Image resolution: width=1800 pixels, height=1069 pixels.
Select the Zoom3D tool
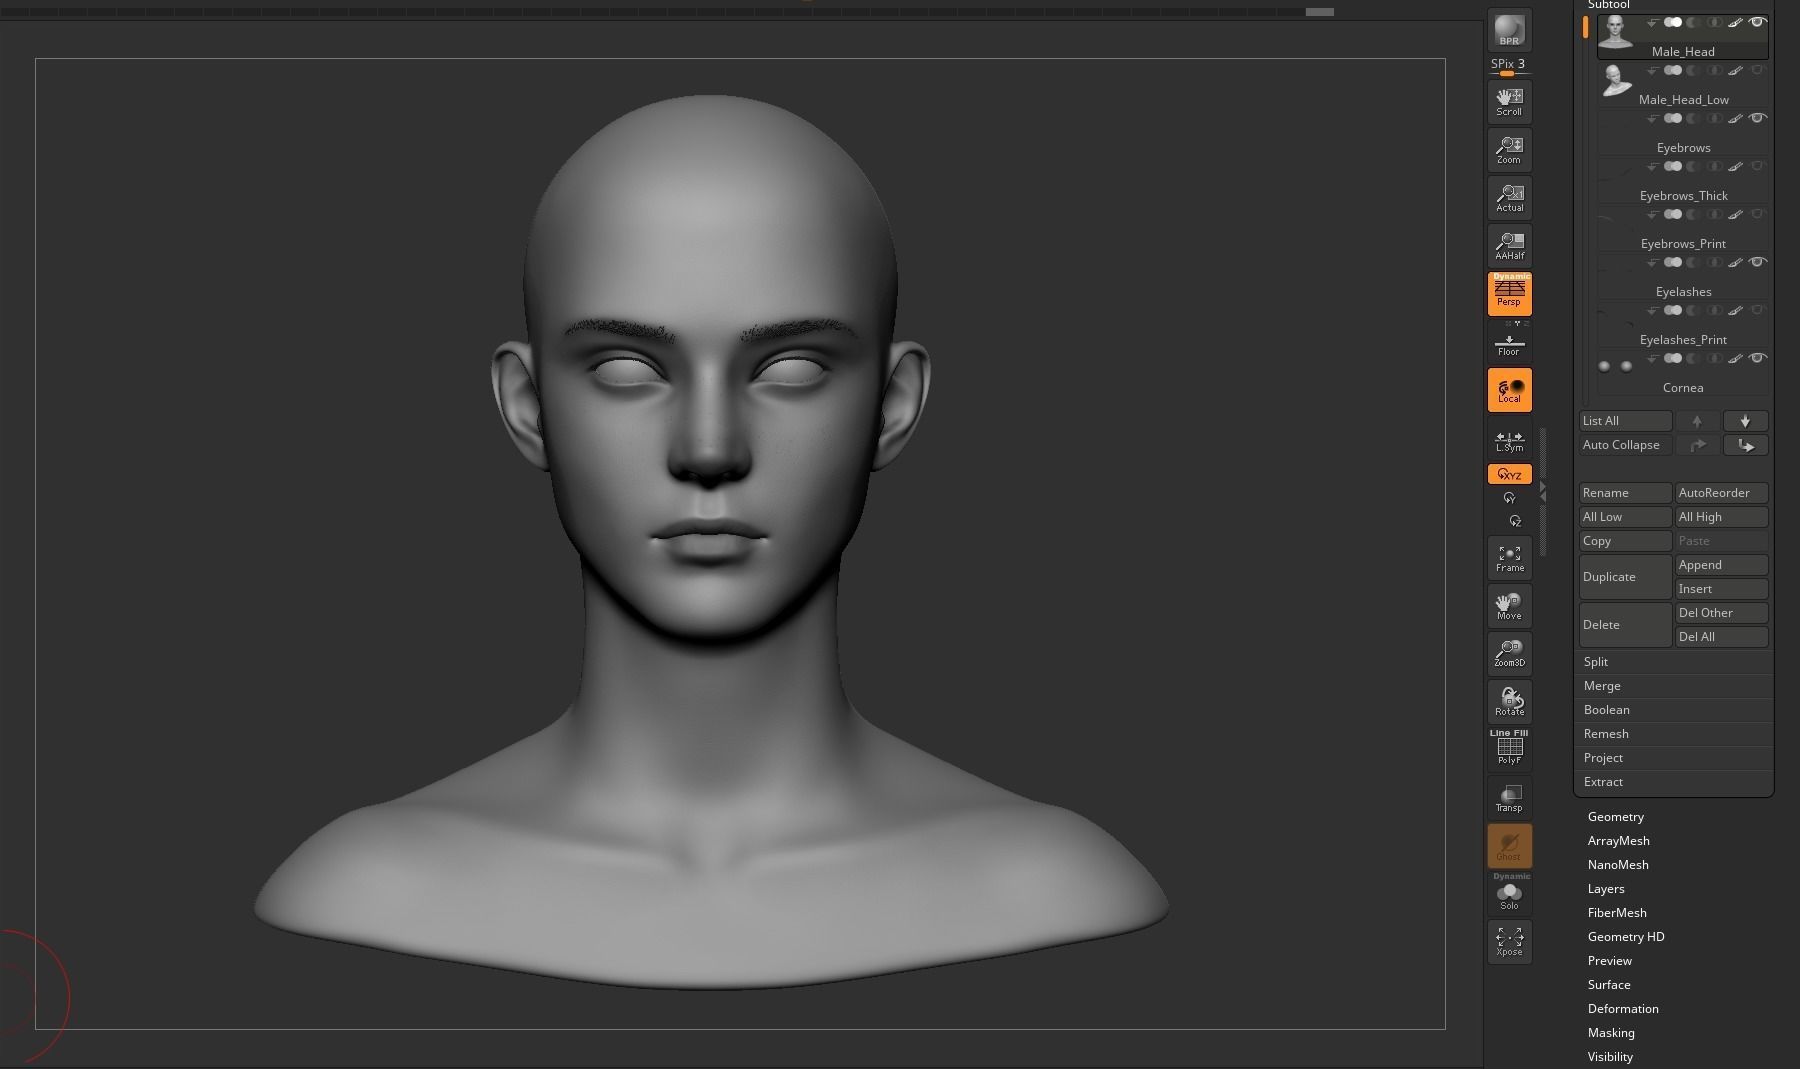(1509, 654)
